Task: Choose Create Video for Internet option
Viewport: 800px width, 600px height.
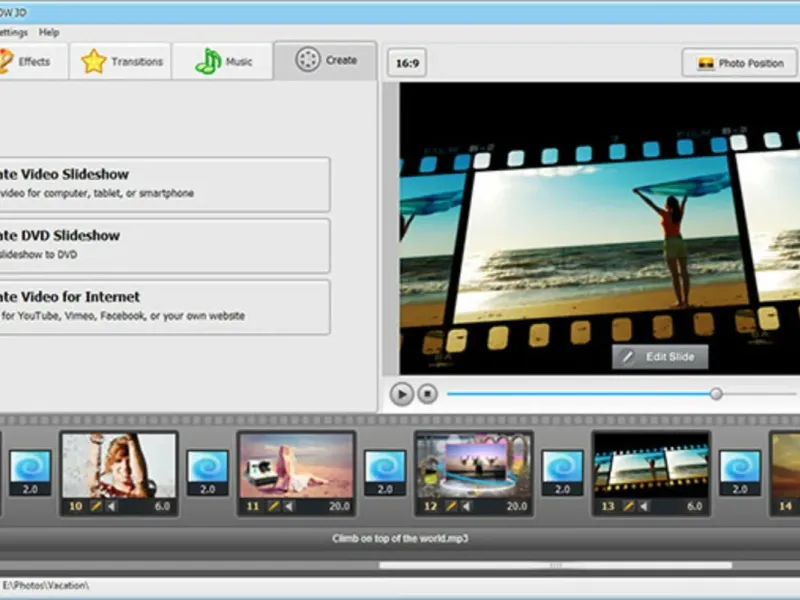Action: [164, 307]
